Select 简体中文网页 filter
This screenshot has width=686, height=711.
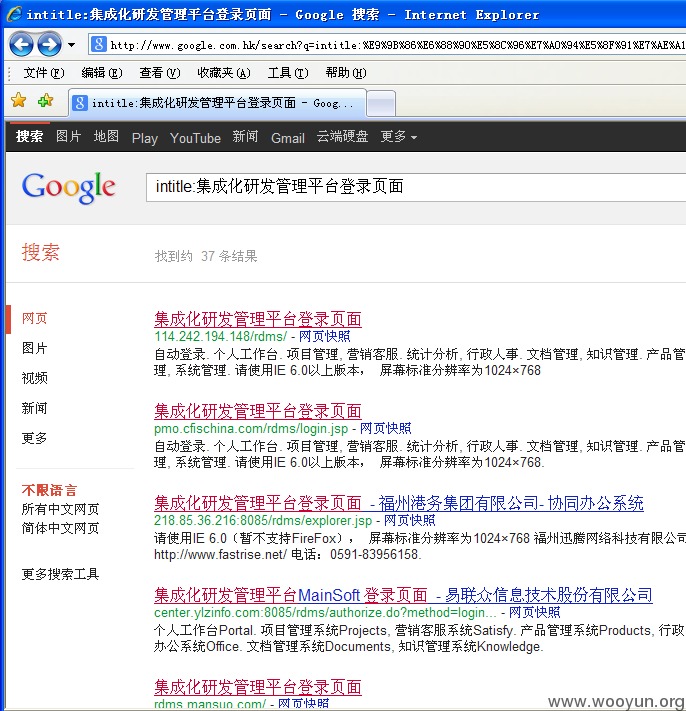[60, 528]
